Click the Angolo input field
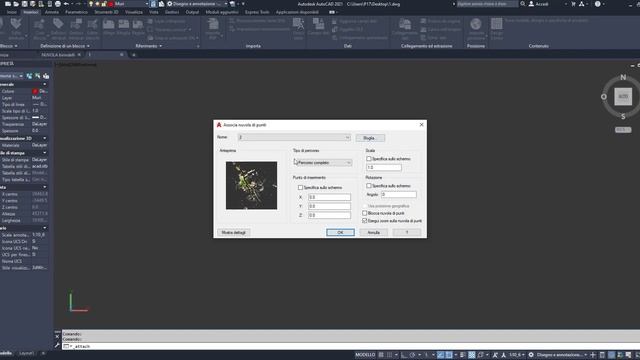640x360 pixels. click(x=398, y=195)
